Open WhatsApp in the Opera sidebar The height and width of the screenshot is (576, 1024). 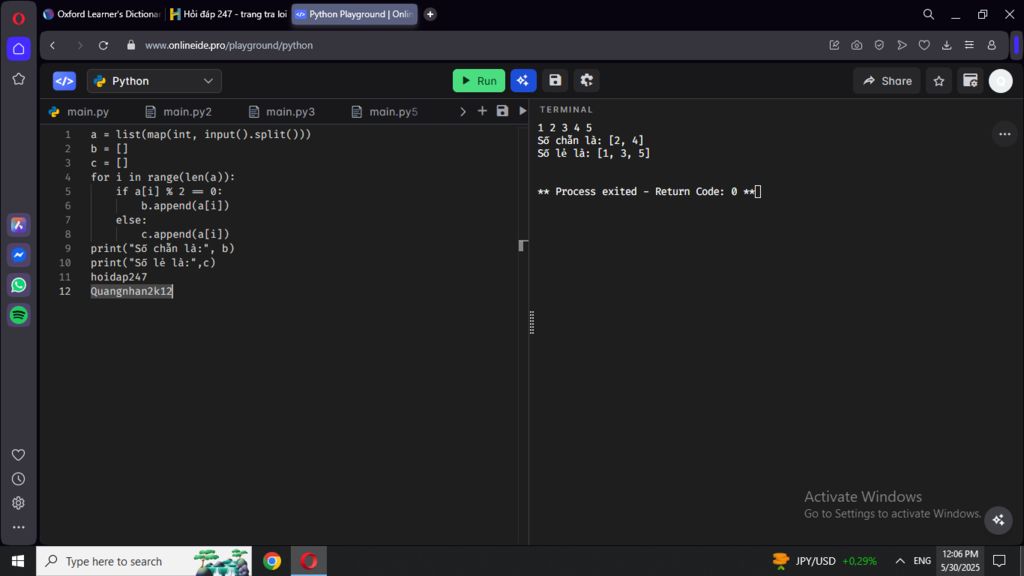(x=18, y=285)
